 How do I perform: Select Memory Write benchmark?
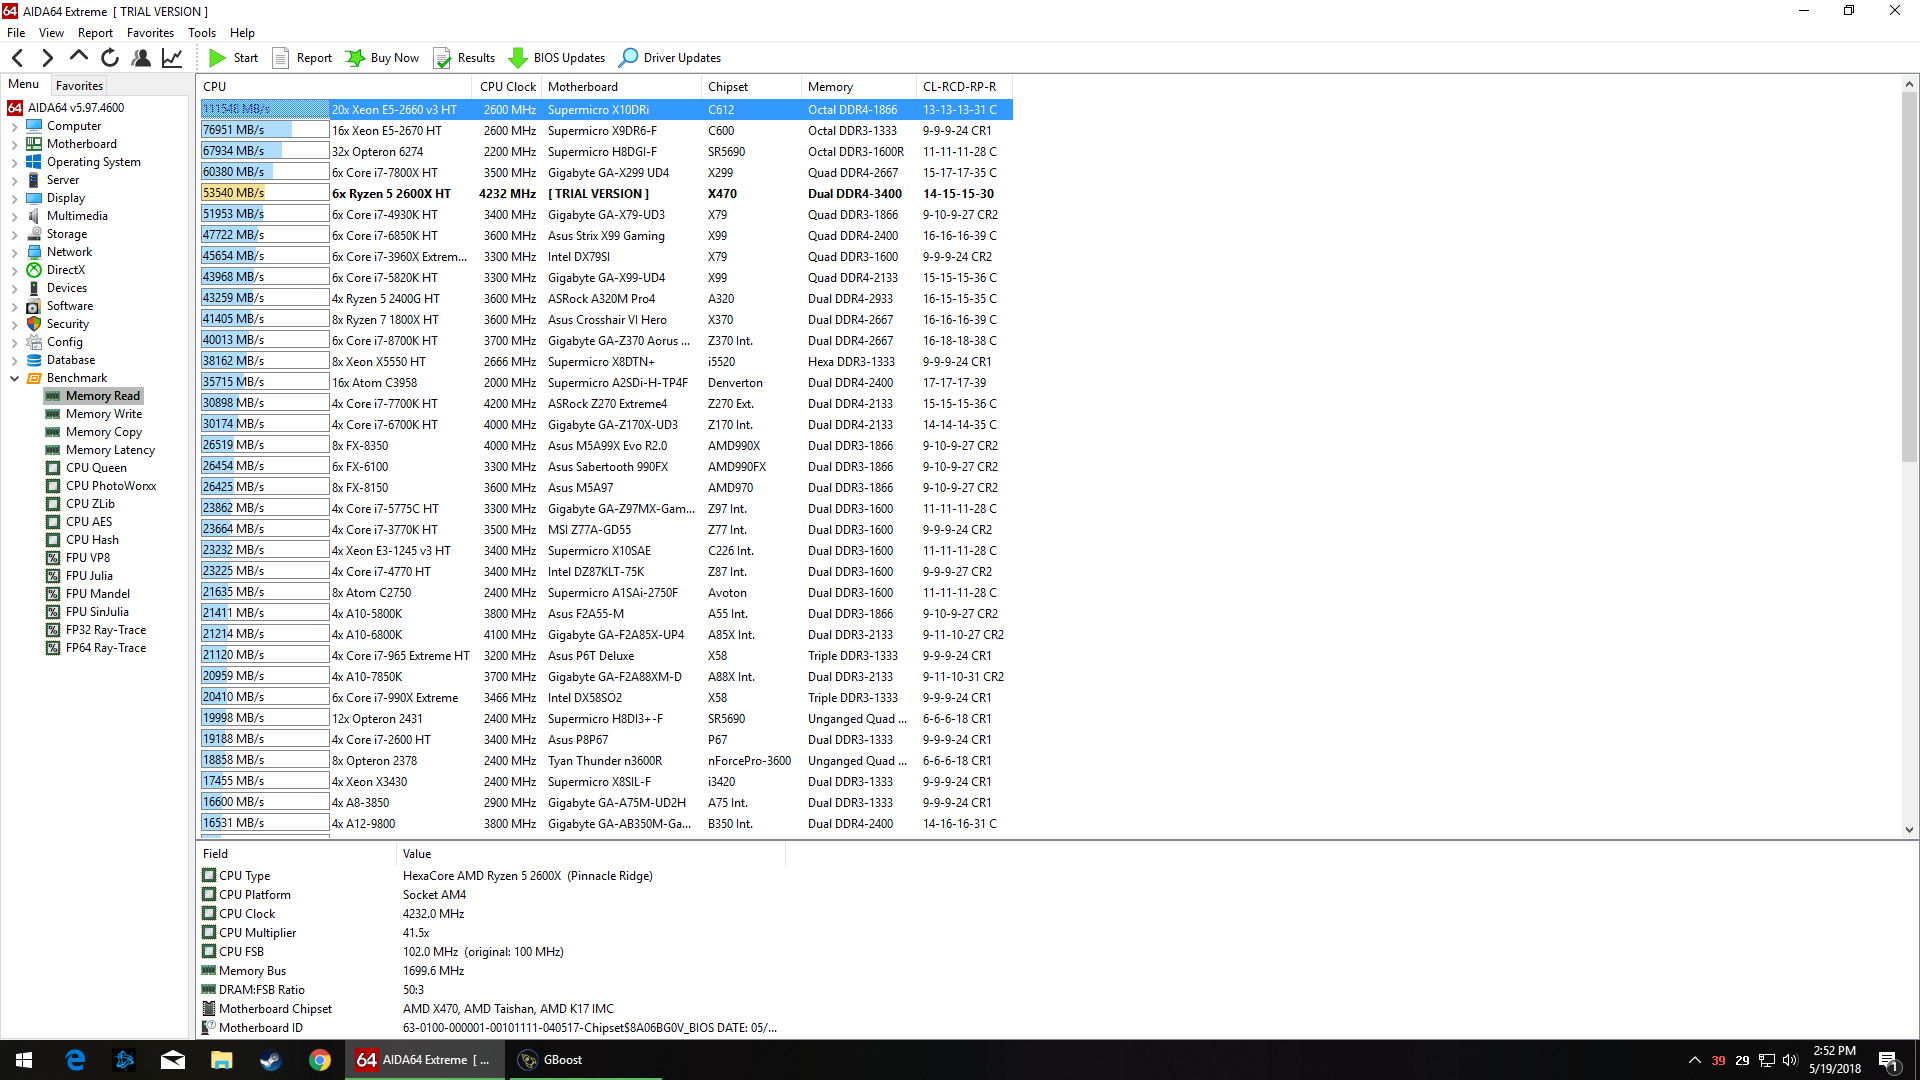click(104, 414)
